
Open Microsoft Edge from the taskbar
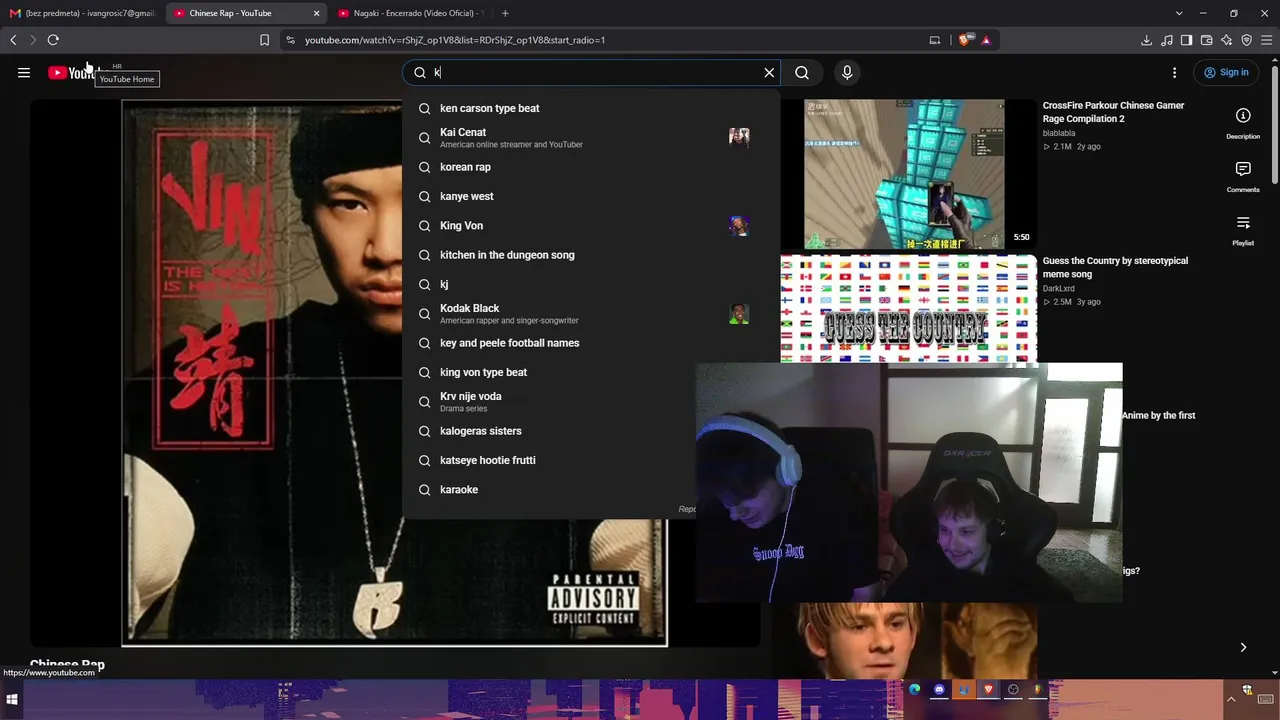pyautogui.click(x=914, y=689)
